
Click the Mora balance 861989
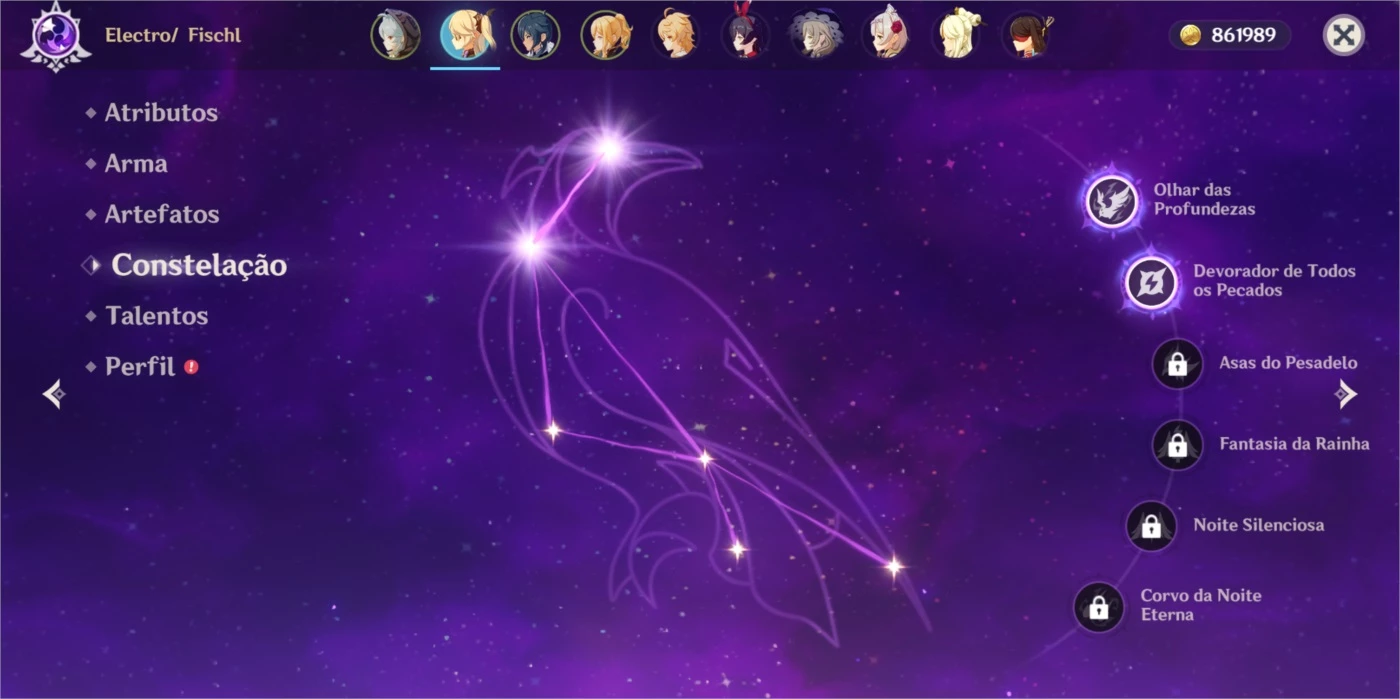click(1243, 36)
